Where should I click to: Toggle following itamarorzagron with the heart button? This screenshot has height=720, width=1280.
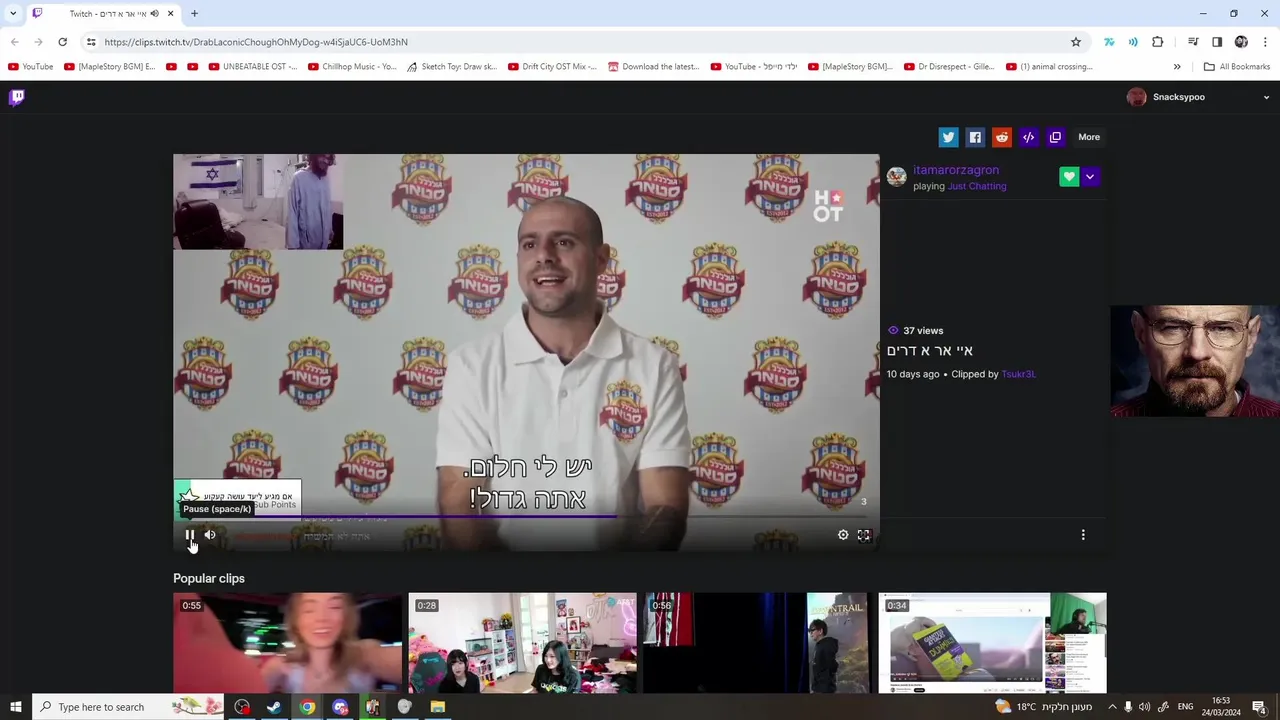point(1069,177)
